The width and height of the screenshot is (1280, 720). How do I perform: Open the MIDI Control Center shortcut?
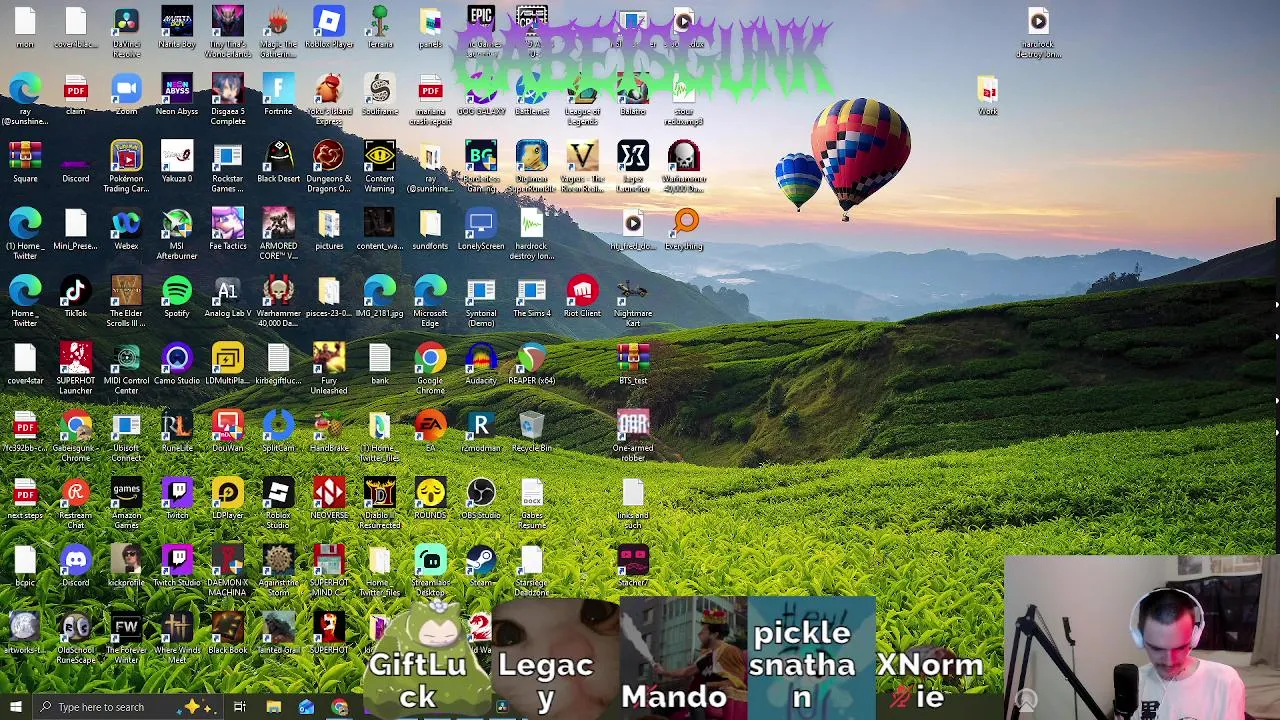126,369
